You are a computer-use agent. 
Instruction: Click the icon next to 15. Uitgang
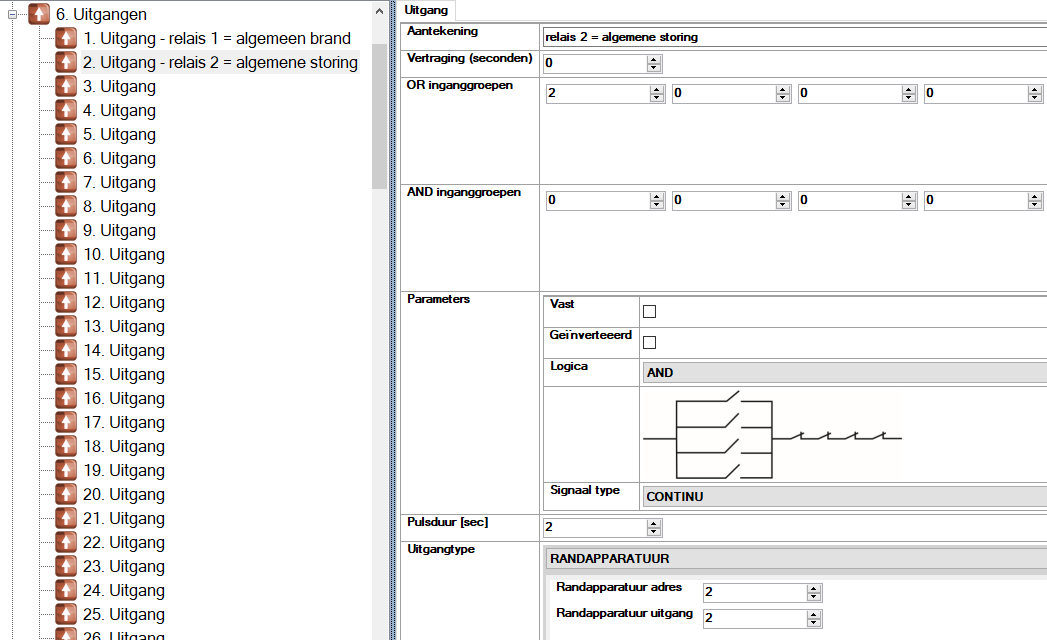(x=66, y=374)
